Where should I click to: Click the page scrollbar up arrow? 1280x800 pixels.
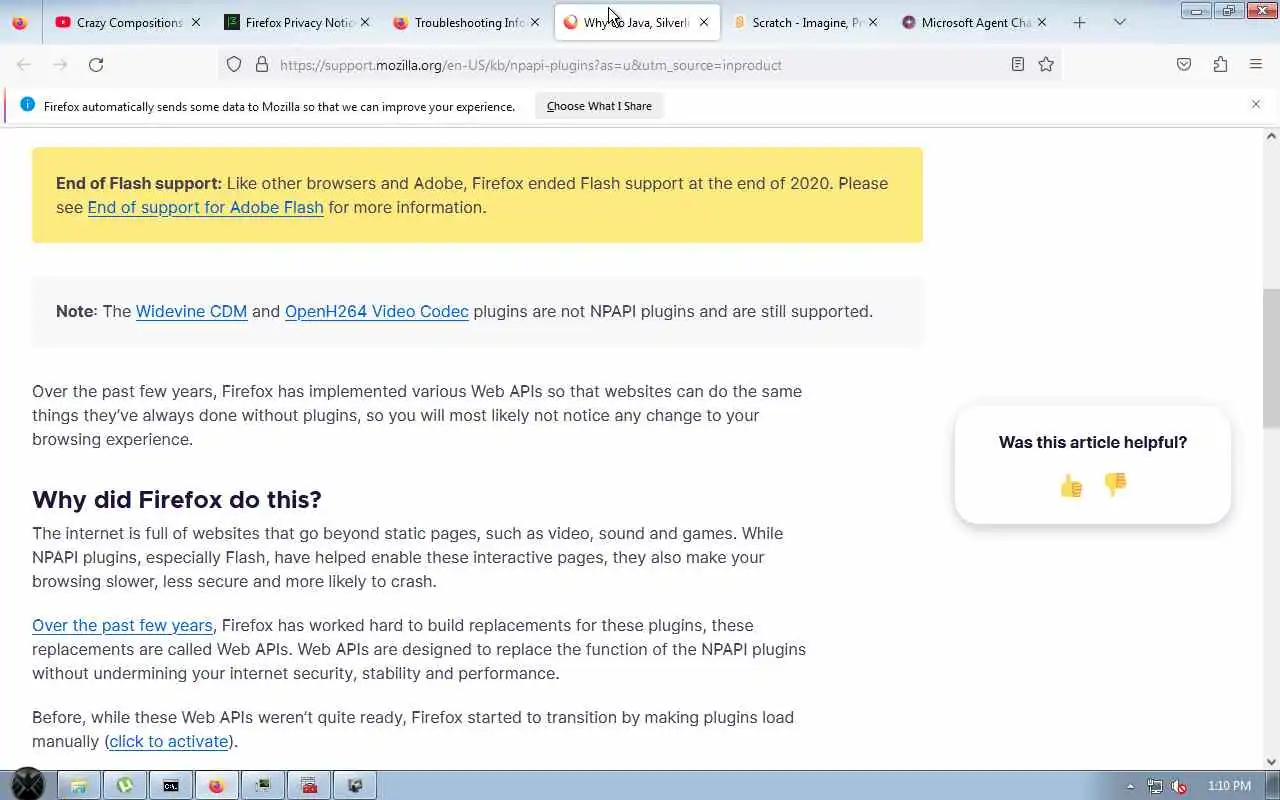tap(1271, 135)
